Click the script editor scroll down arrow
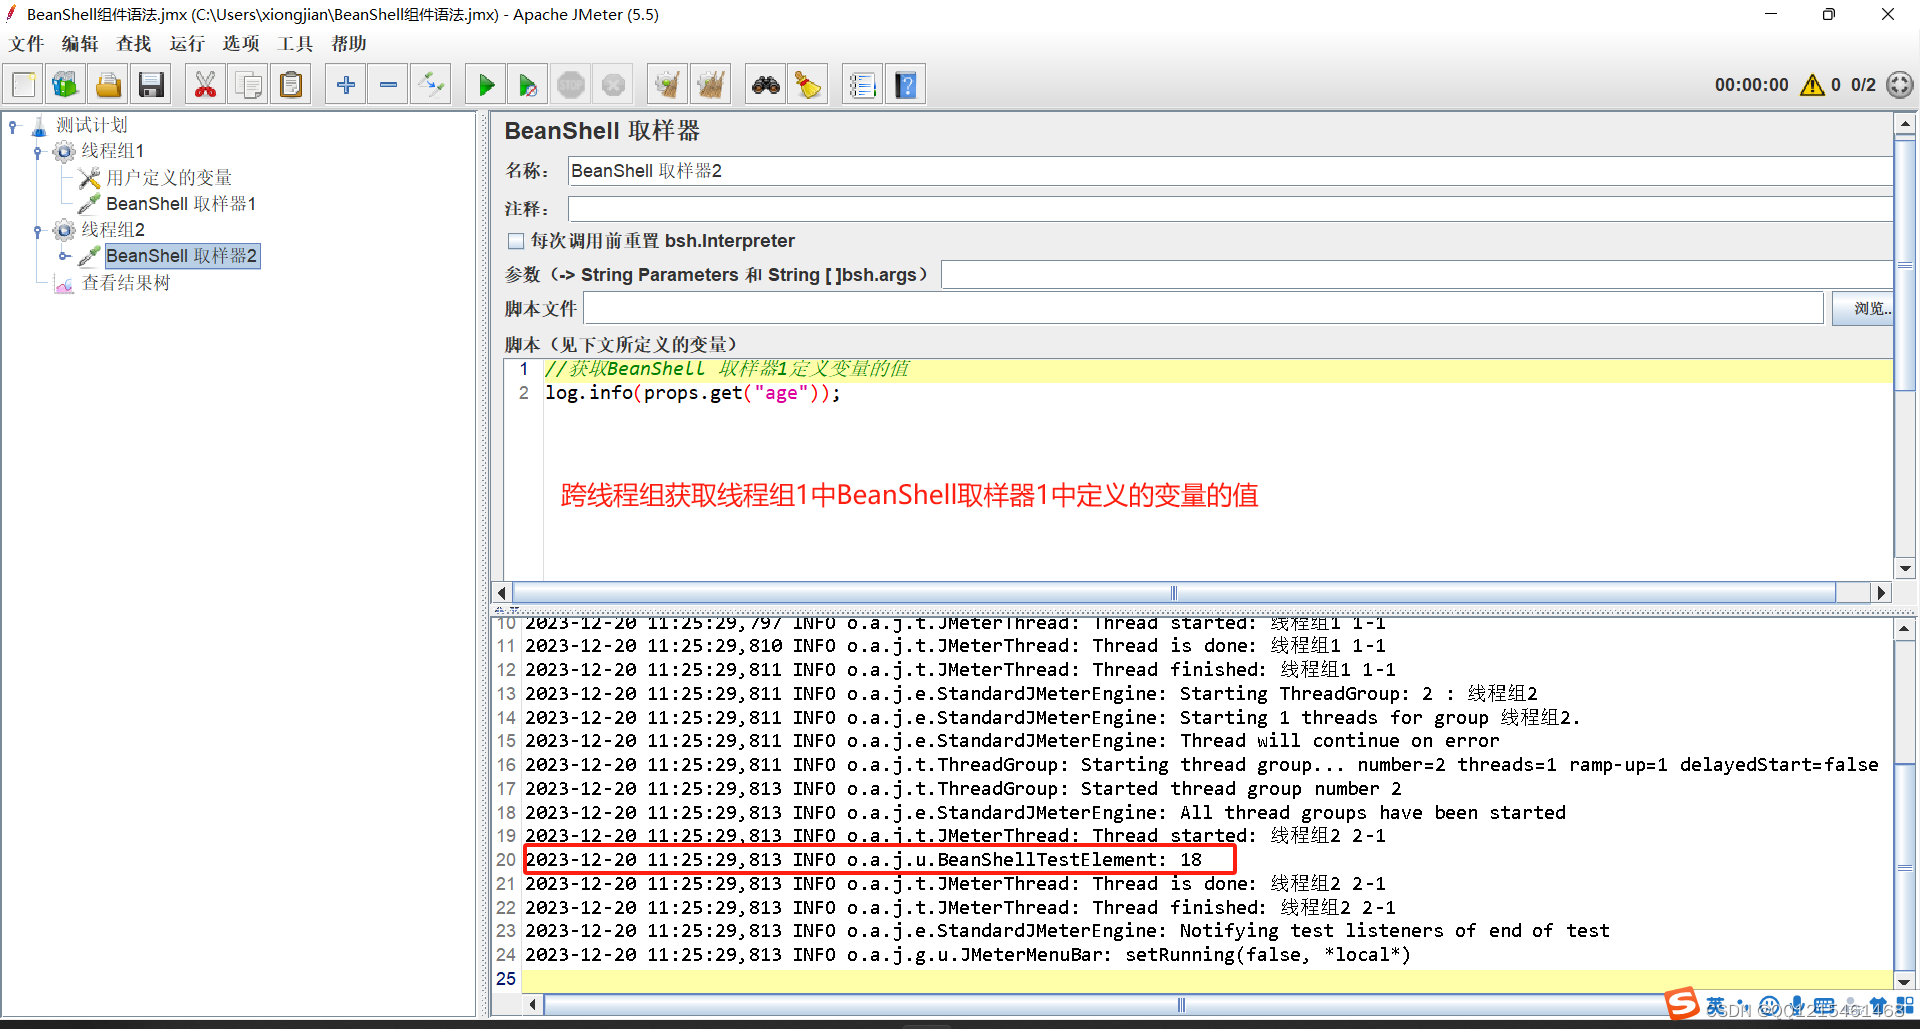This screenshot has width=1920, height=1029. (1905, 568)
